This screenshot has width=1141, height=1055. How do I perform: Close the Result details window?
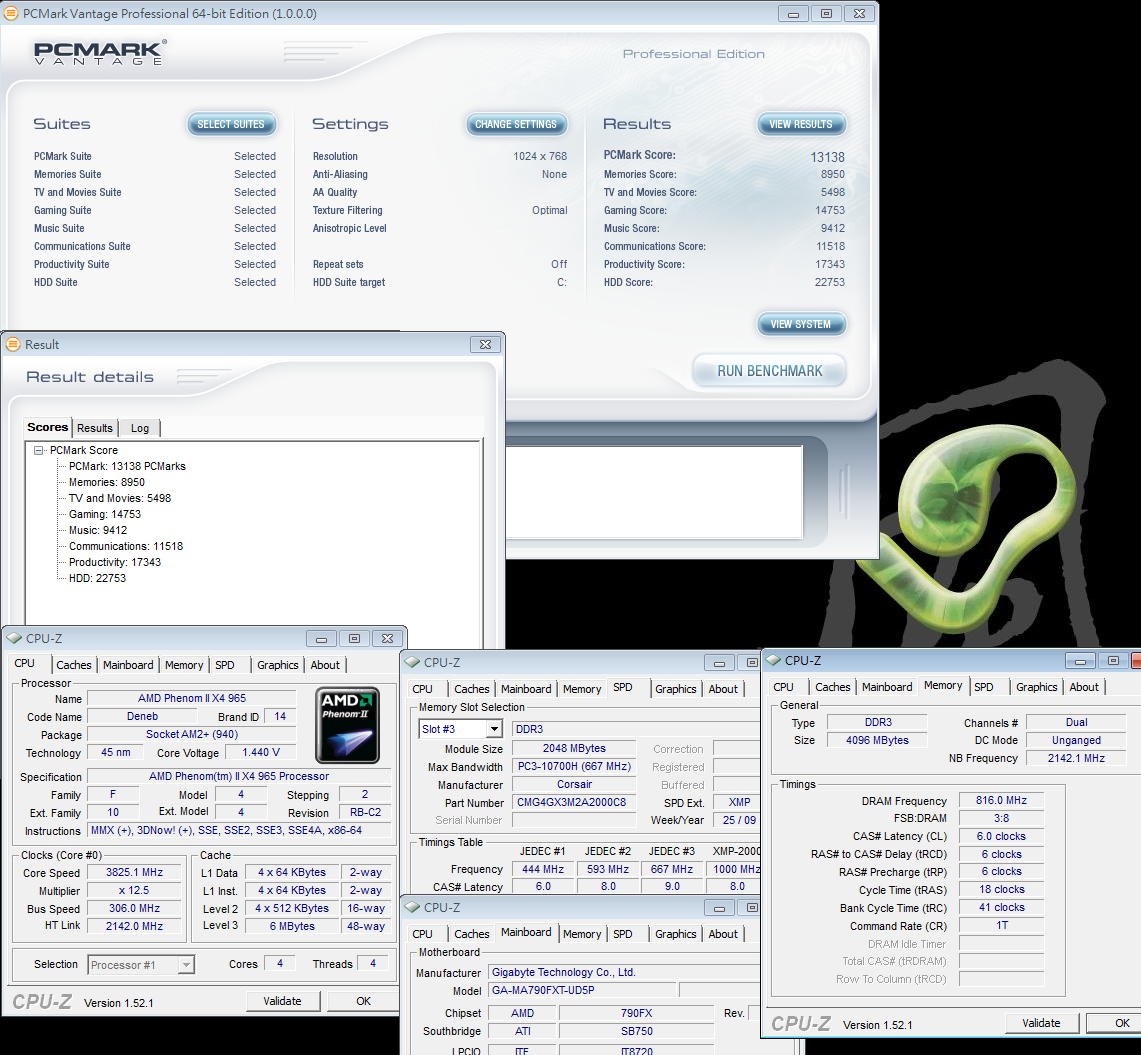pyautogui.click(x=485, y=344)
